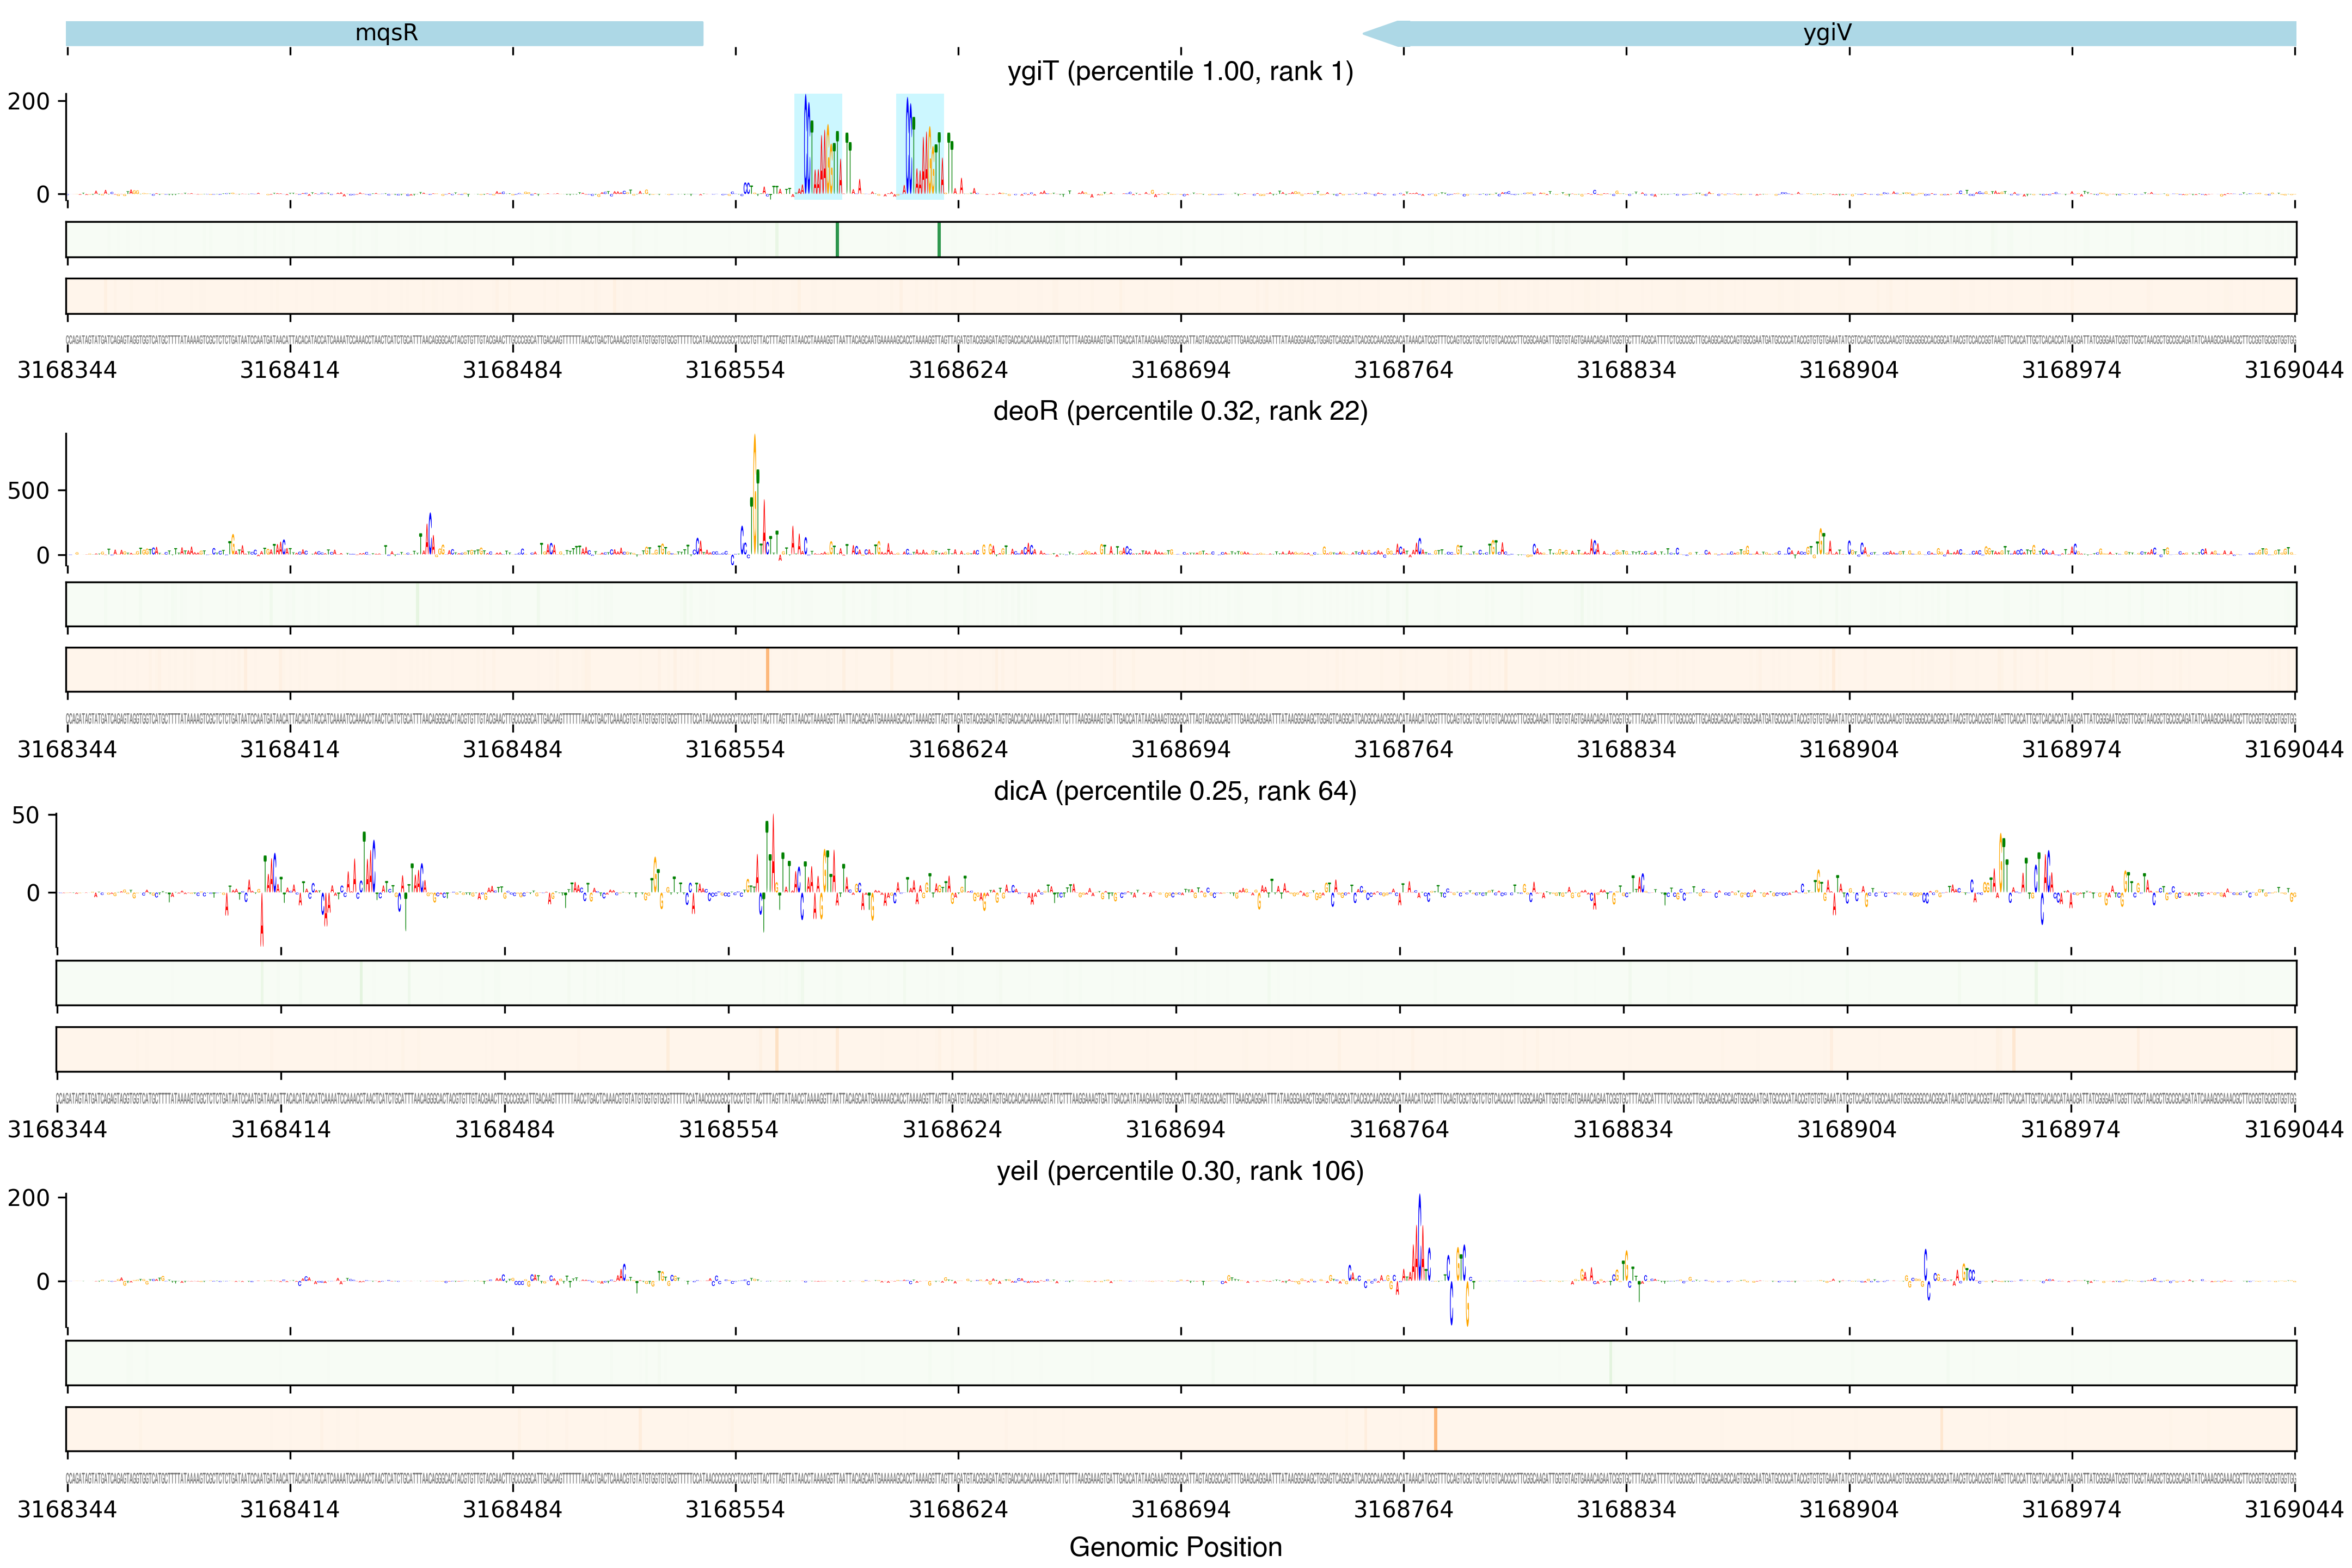Click the dicA percentile rank title
2352x1568 pixels.
[x=1174, y=791]
